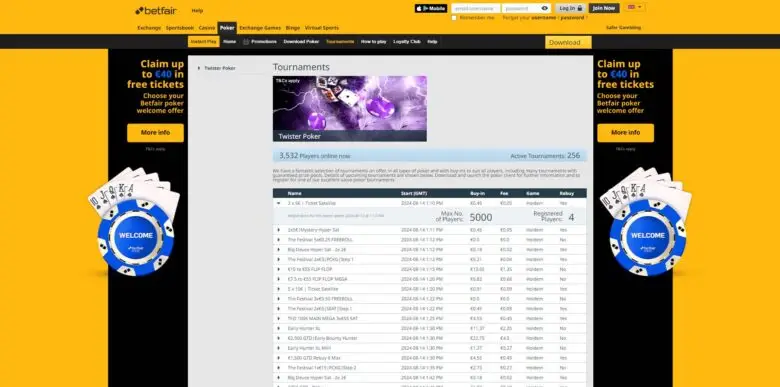Screen dimensions: 780x387
Task: Switch to the Bingo tab
Action: pyautogui.click(x=293, y=28)
